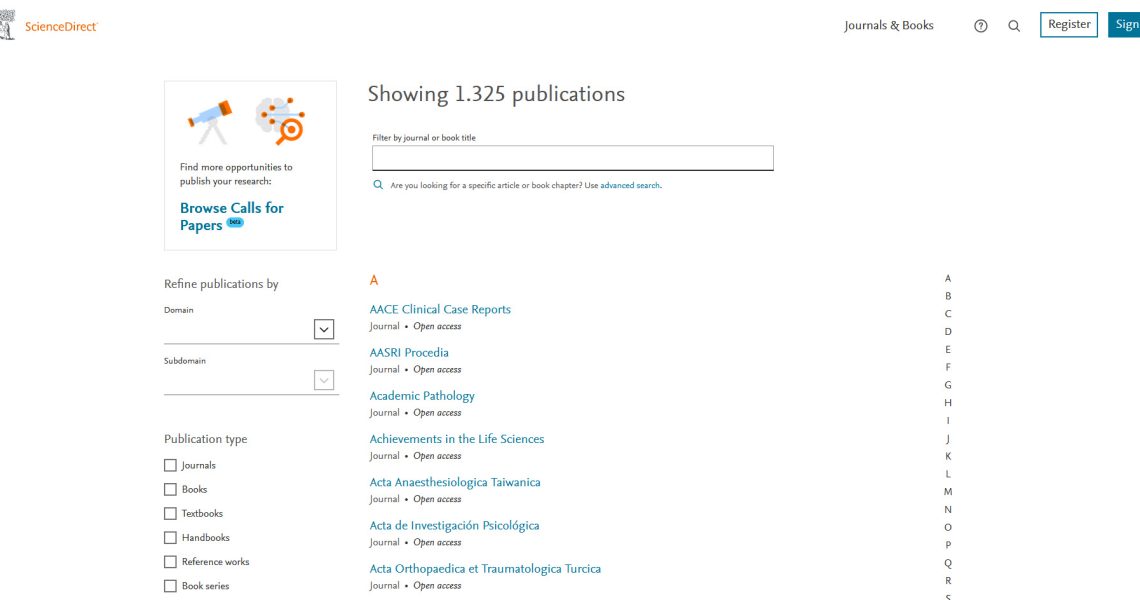
Task: Open the help question mark icon
Action: 980,26
